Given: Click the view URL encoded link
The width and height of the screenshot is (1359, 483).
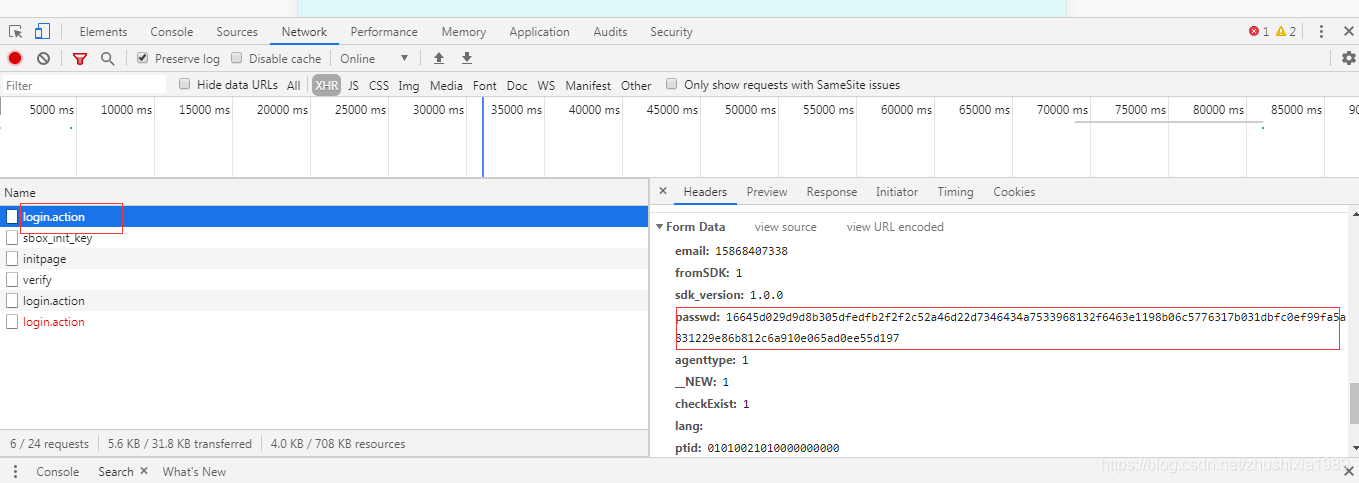Looking at the screenshot, I should 895,227.
